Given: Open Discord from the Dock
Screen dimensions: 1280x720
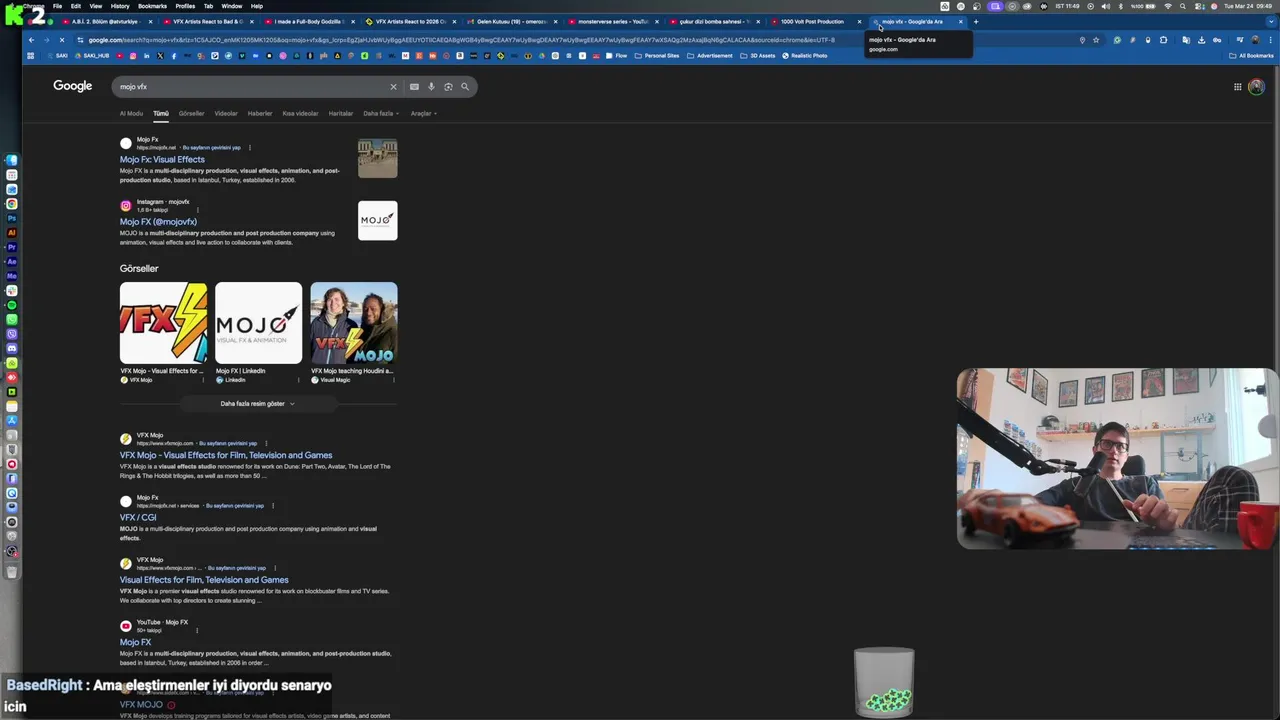Looking at the screenshot, I should tap(12, 348).
